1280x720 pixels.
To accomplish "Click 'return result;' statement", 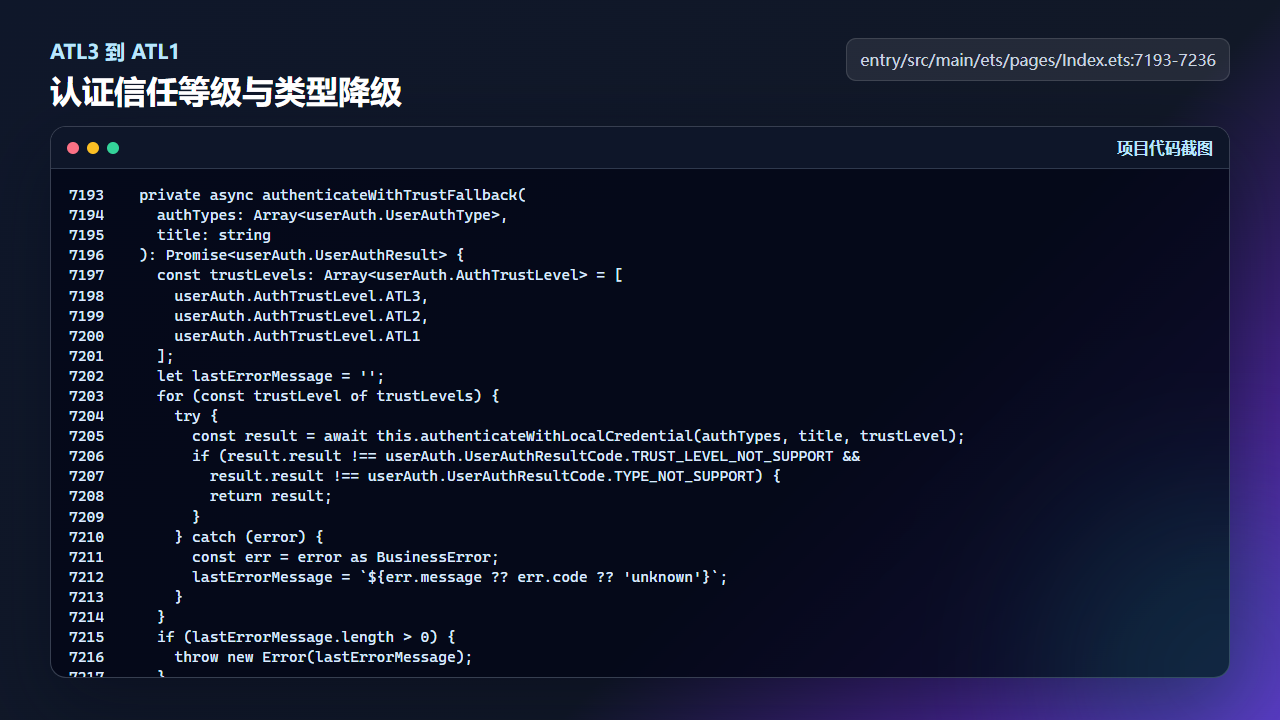I will coord(271,496).
